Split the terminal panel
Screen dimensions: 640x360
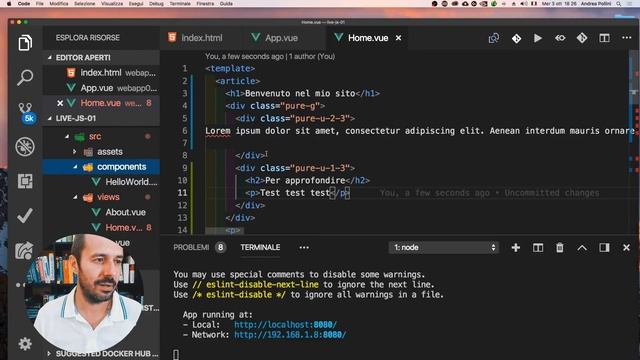[538, 248]
